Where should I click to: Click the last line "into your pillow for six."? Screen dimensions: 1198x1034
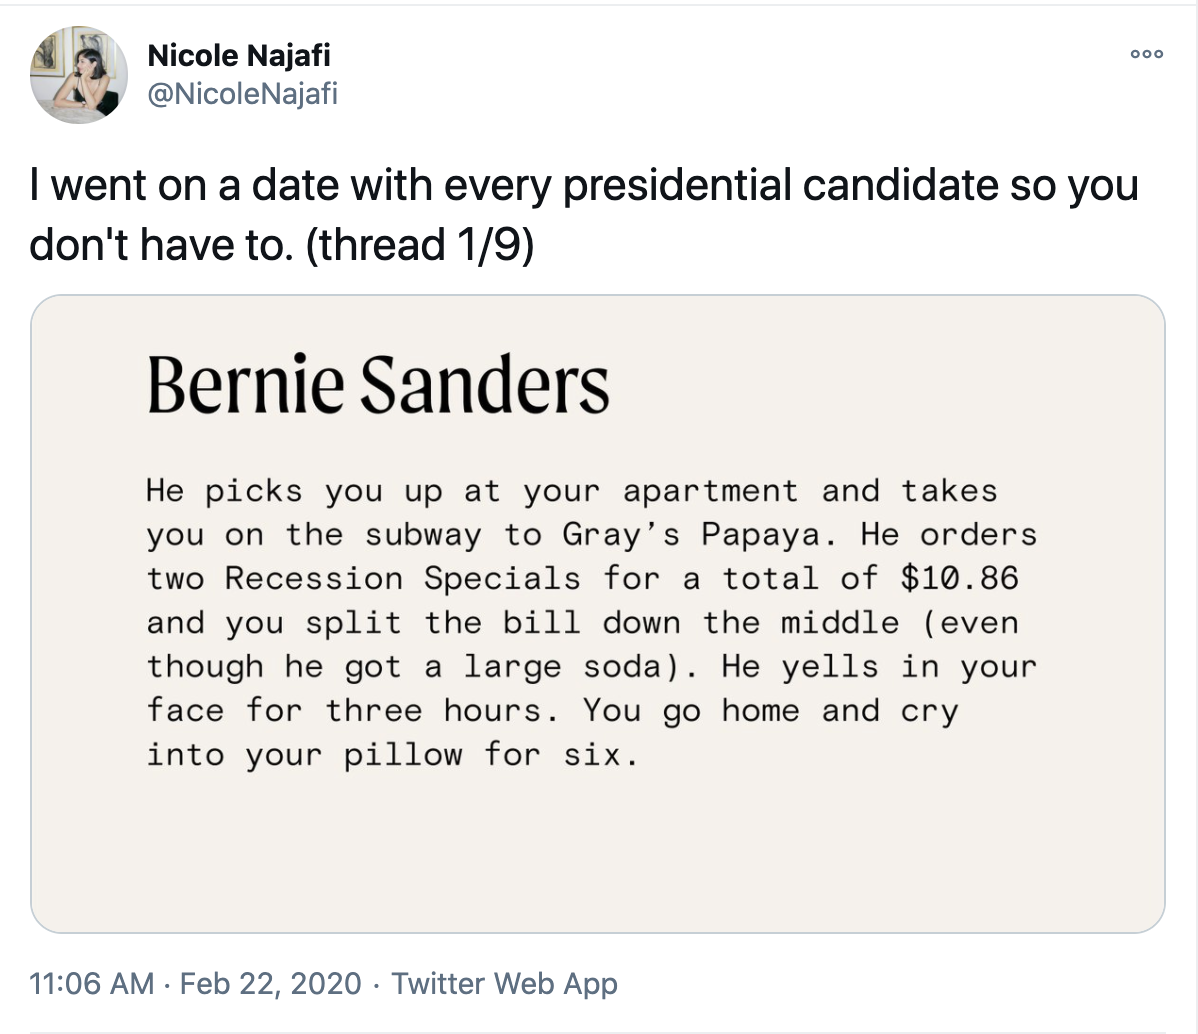tap(392, 755)
